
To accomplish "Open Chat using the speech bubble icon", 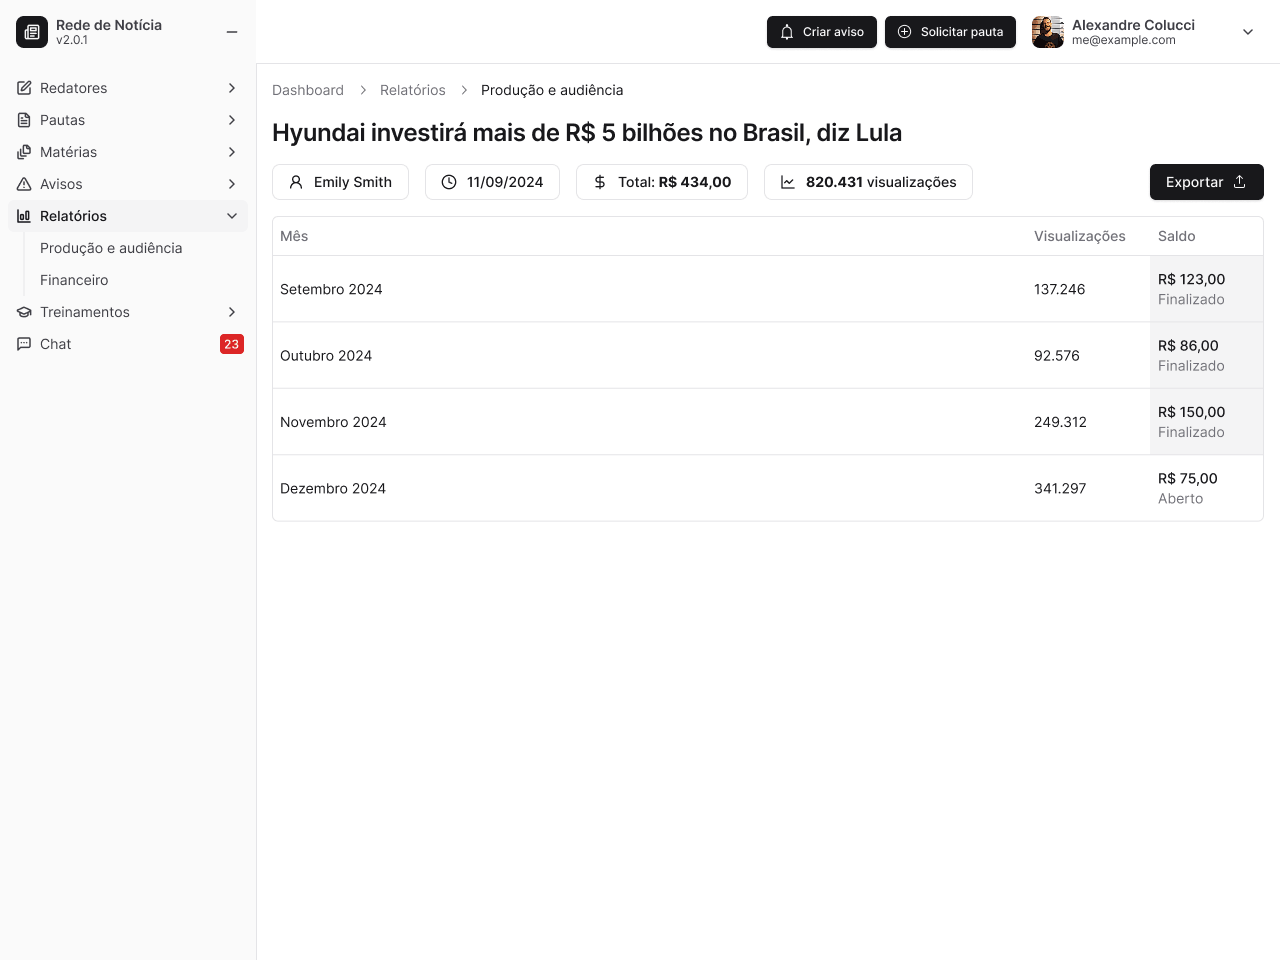I will tap(23, 344).
